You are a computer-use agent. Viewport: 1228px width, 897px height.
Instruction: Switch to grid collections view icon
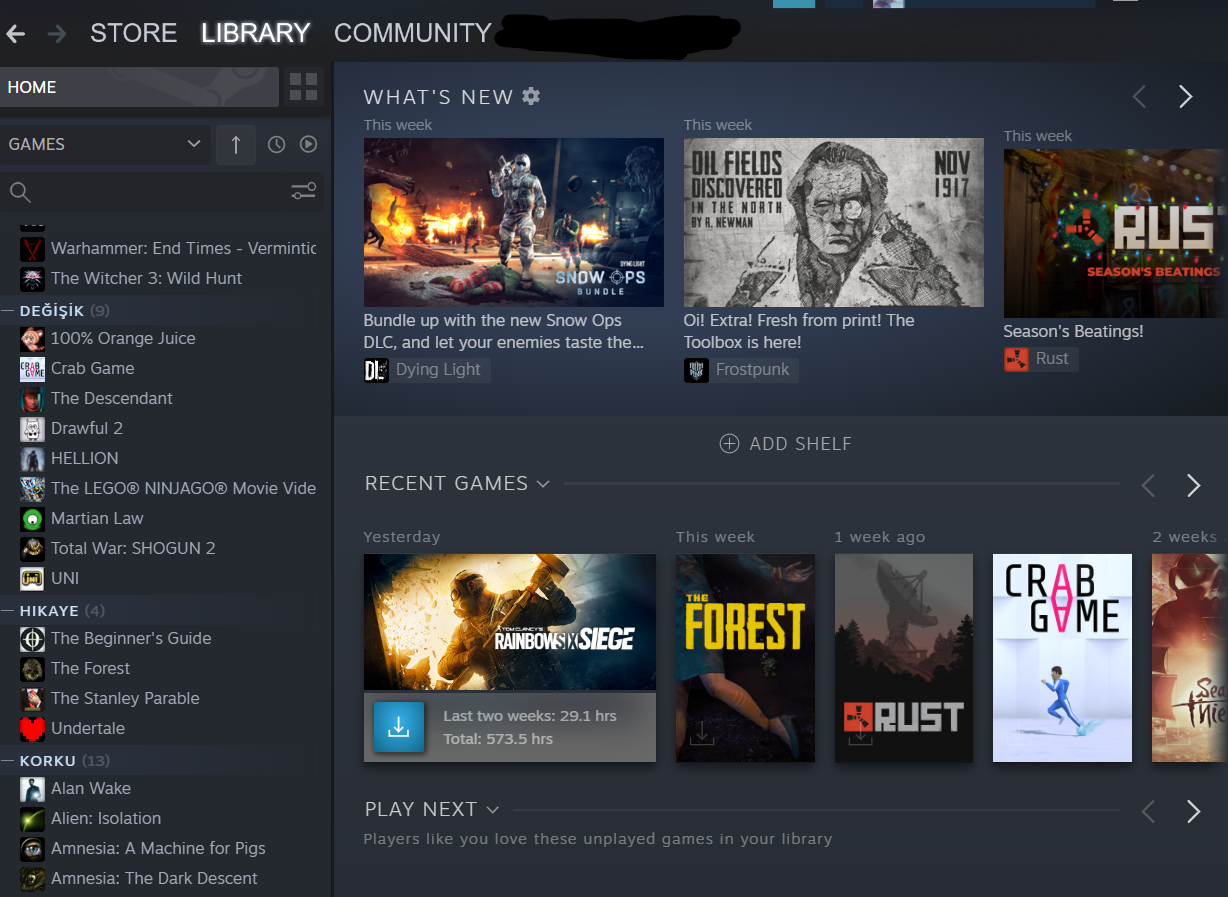[303, 87]
